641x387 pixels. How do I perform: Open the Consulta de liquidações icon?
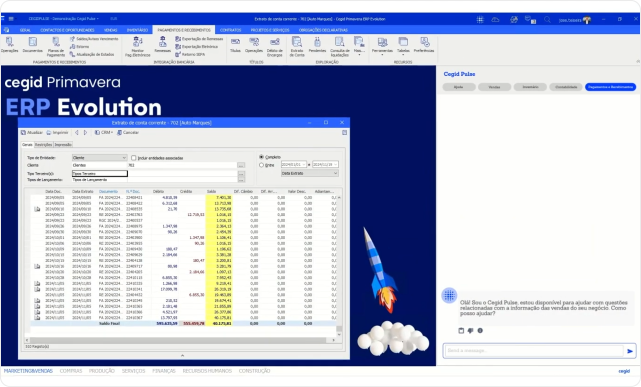340,46
